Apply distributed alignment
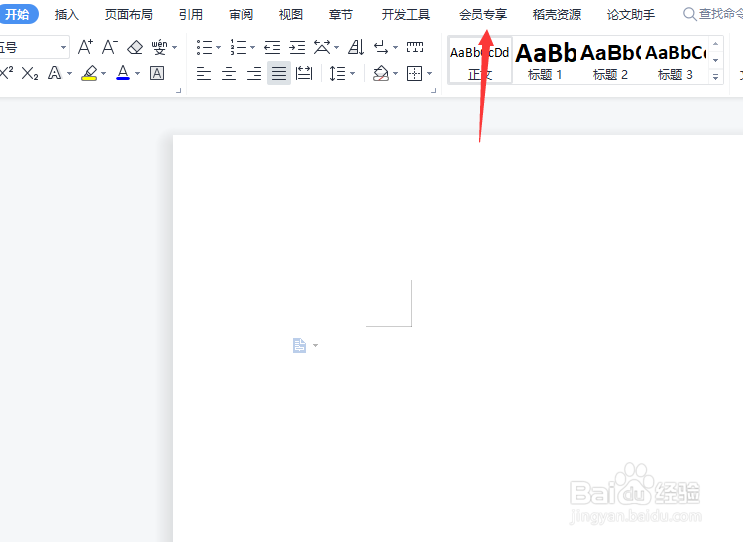Screen dimensions: 743x542 [x=304, y=73]
